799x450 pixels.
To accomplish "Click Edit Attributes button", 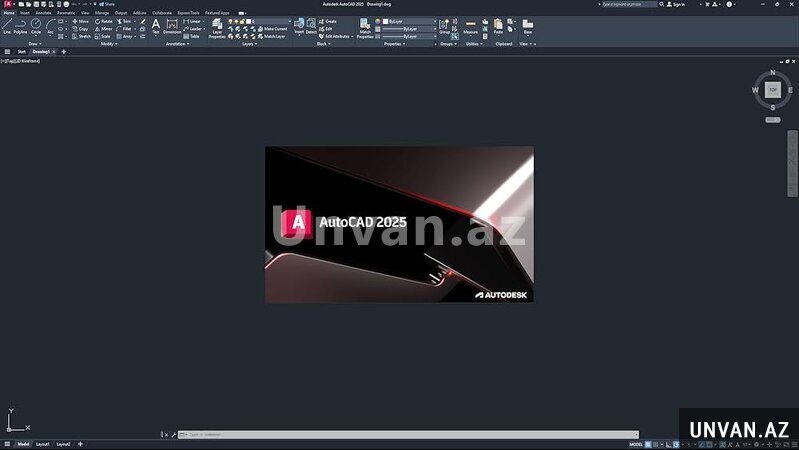I will point(335,36).
